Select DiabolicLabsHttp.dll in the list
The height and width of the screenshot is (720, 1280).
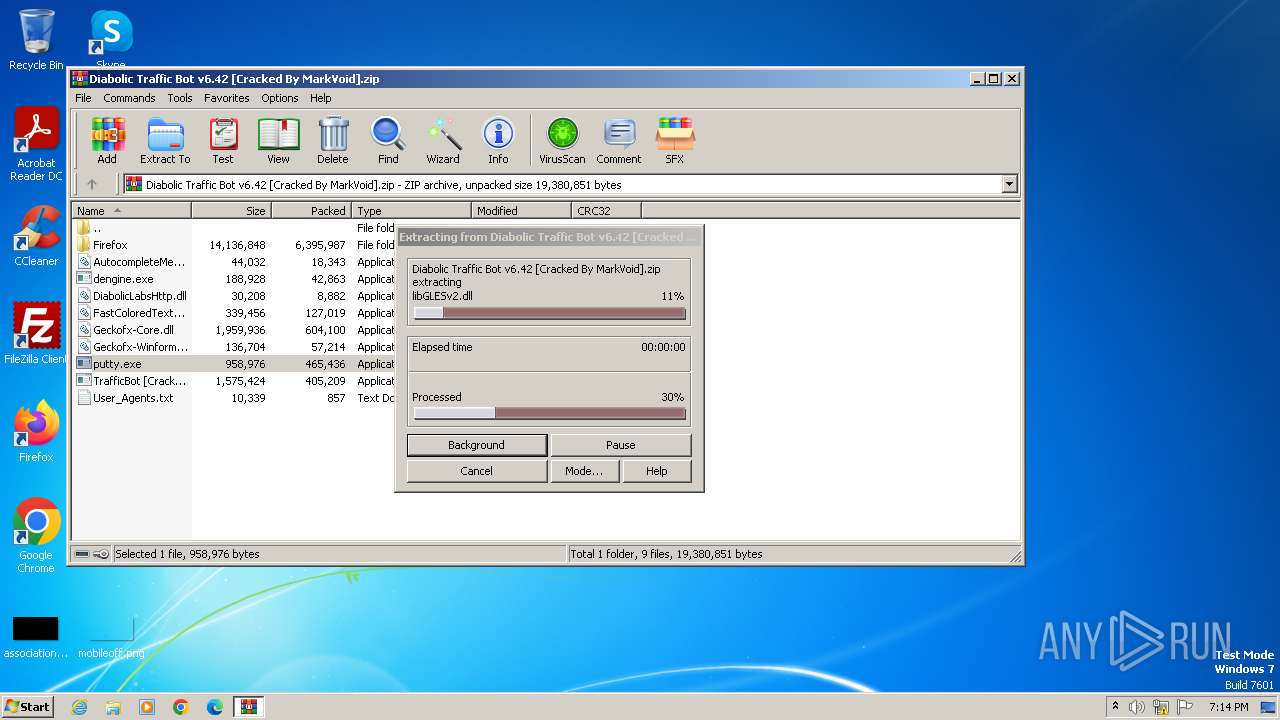click(235, 296)
